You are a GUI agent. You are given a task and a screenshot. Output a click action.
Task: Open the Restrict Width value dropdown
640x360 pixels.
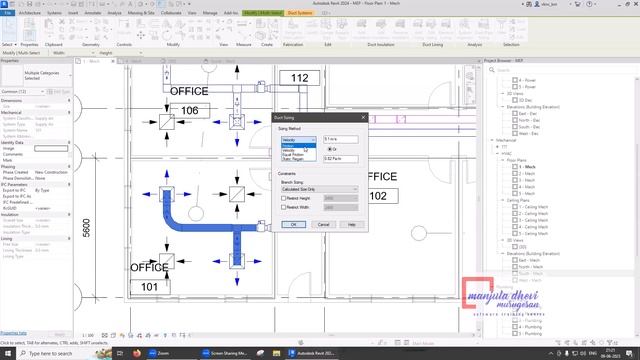pyautogui.click(x=341, y=207)
